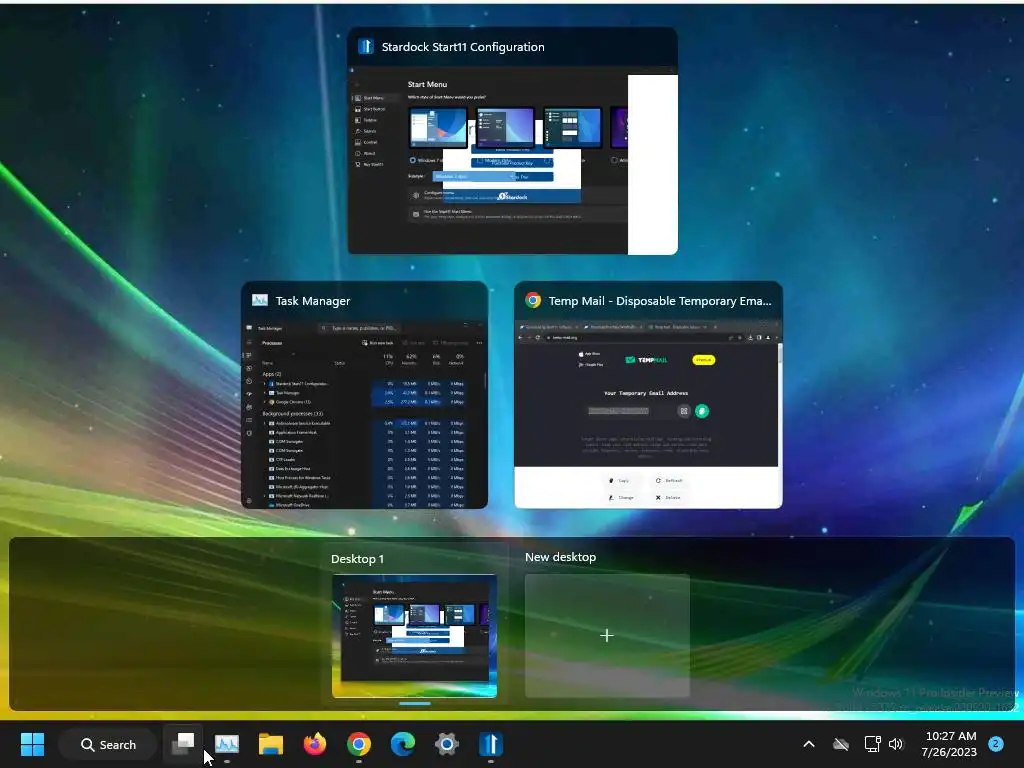
Task: Open the Settings gear on the taskbar
Action: (x=447, y=744)
